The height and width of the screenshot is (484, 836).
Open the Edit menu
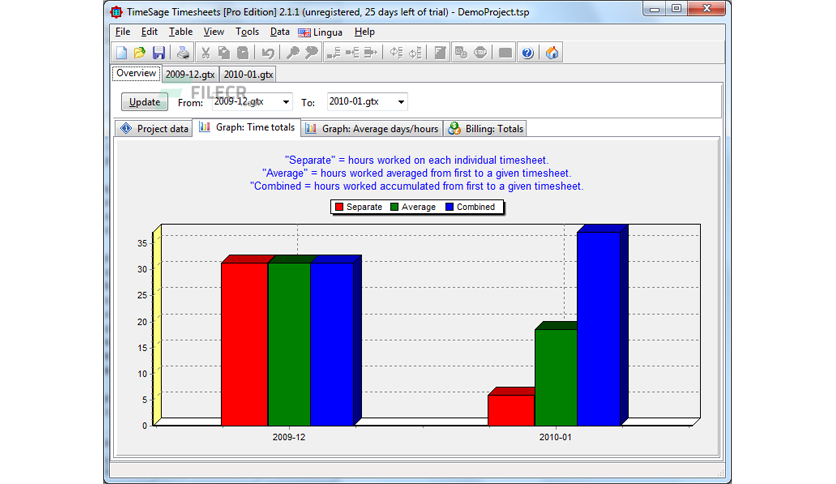tap(149, 32)
